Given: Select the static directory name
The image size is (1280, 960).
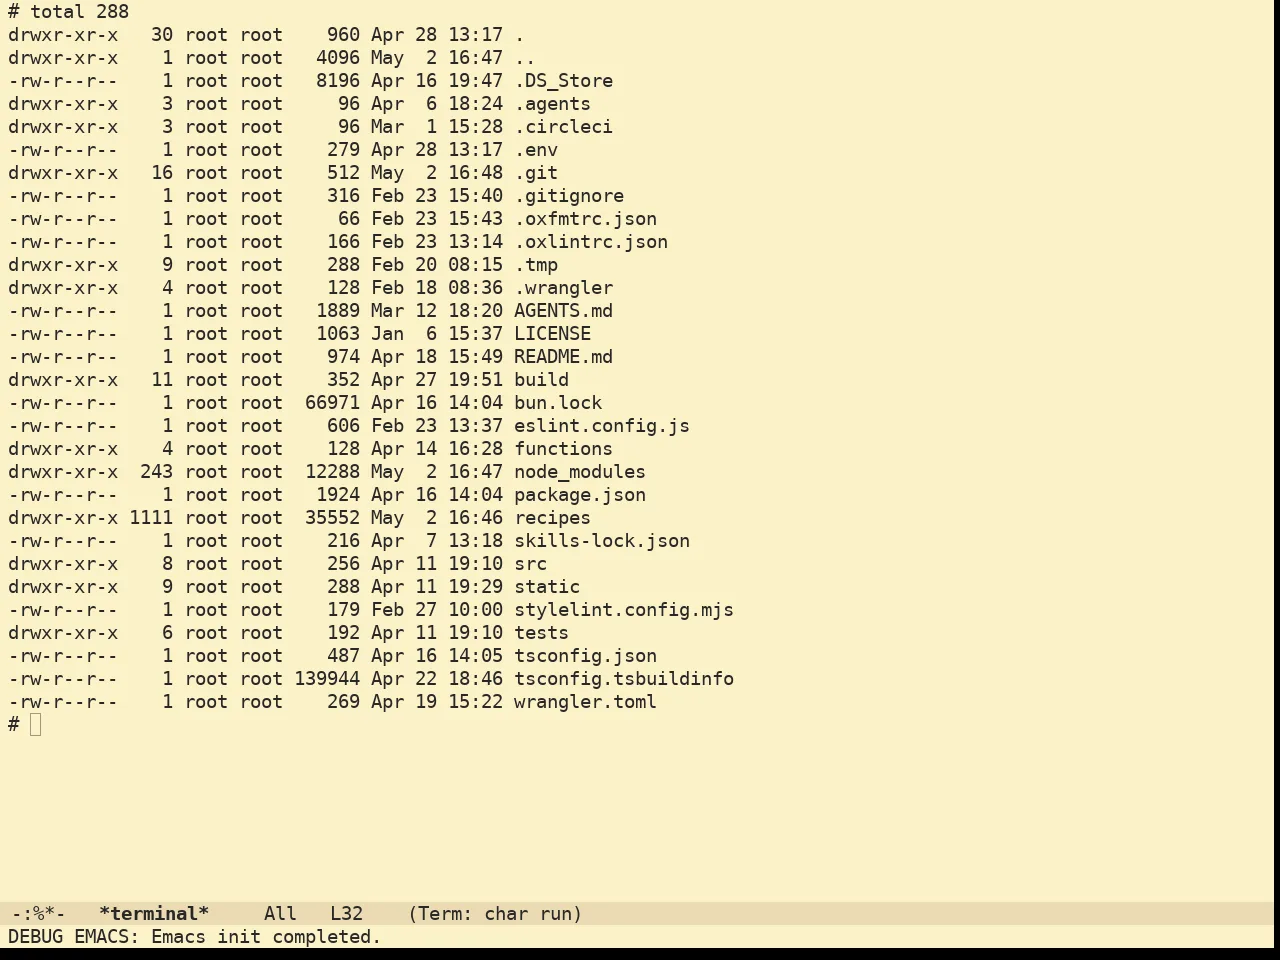Looking at the screenshot, I should [x=547, y=587].
